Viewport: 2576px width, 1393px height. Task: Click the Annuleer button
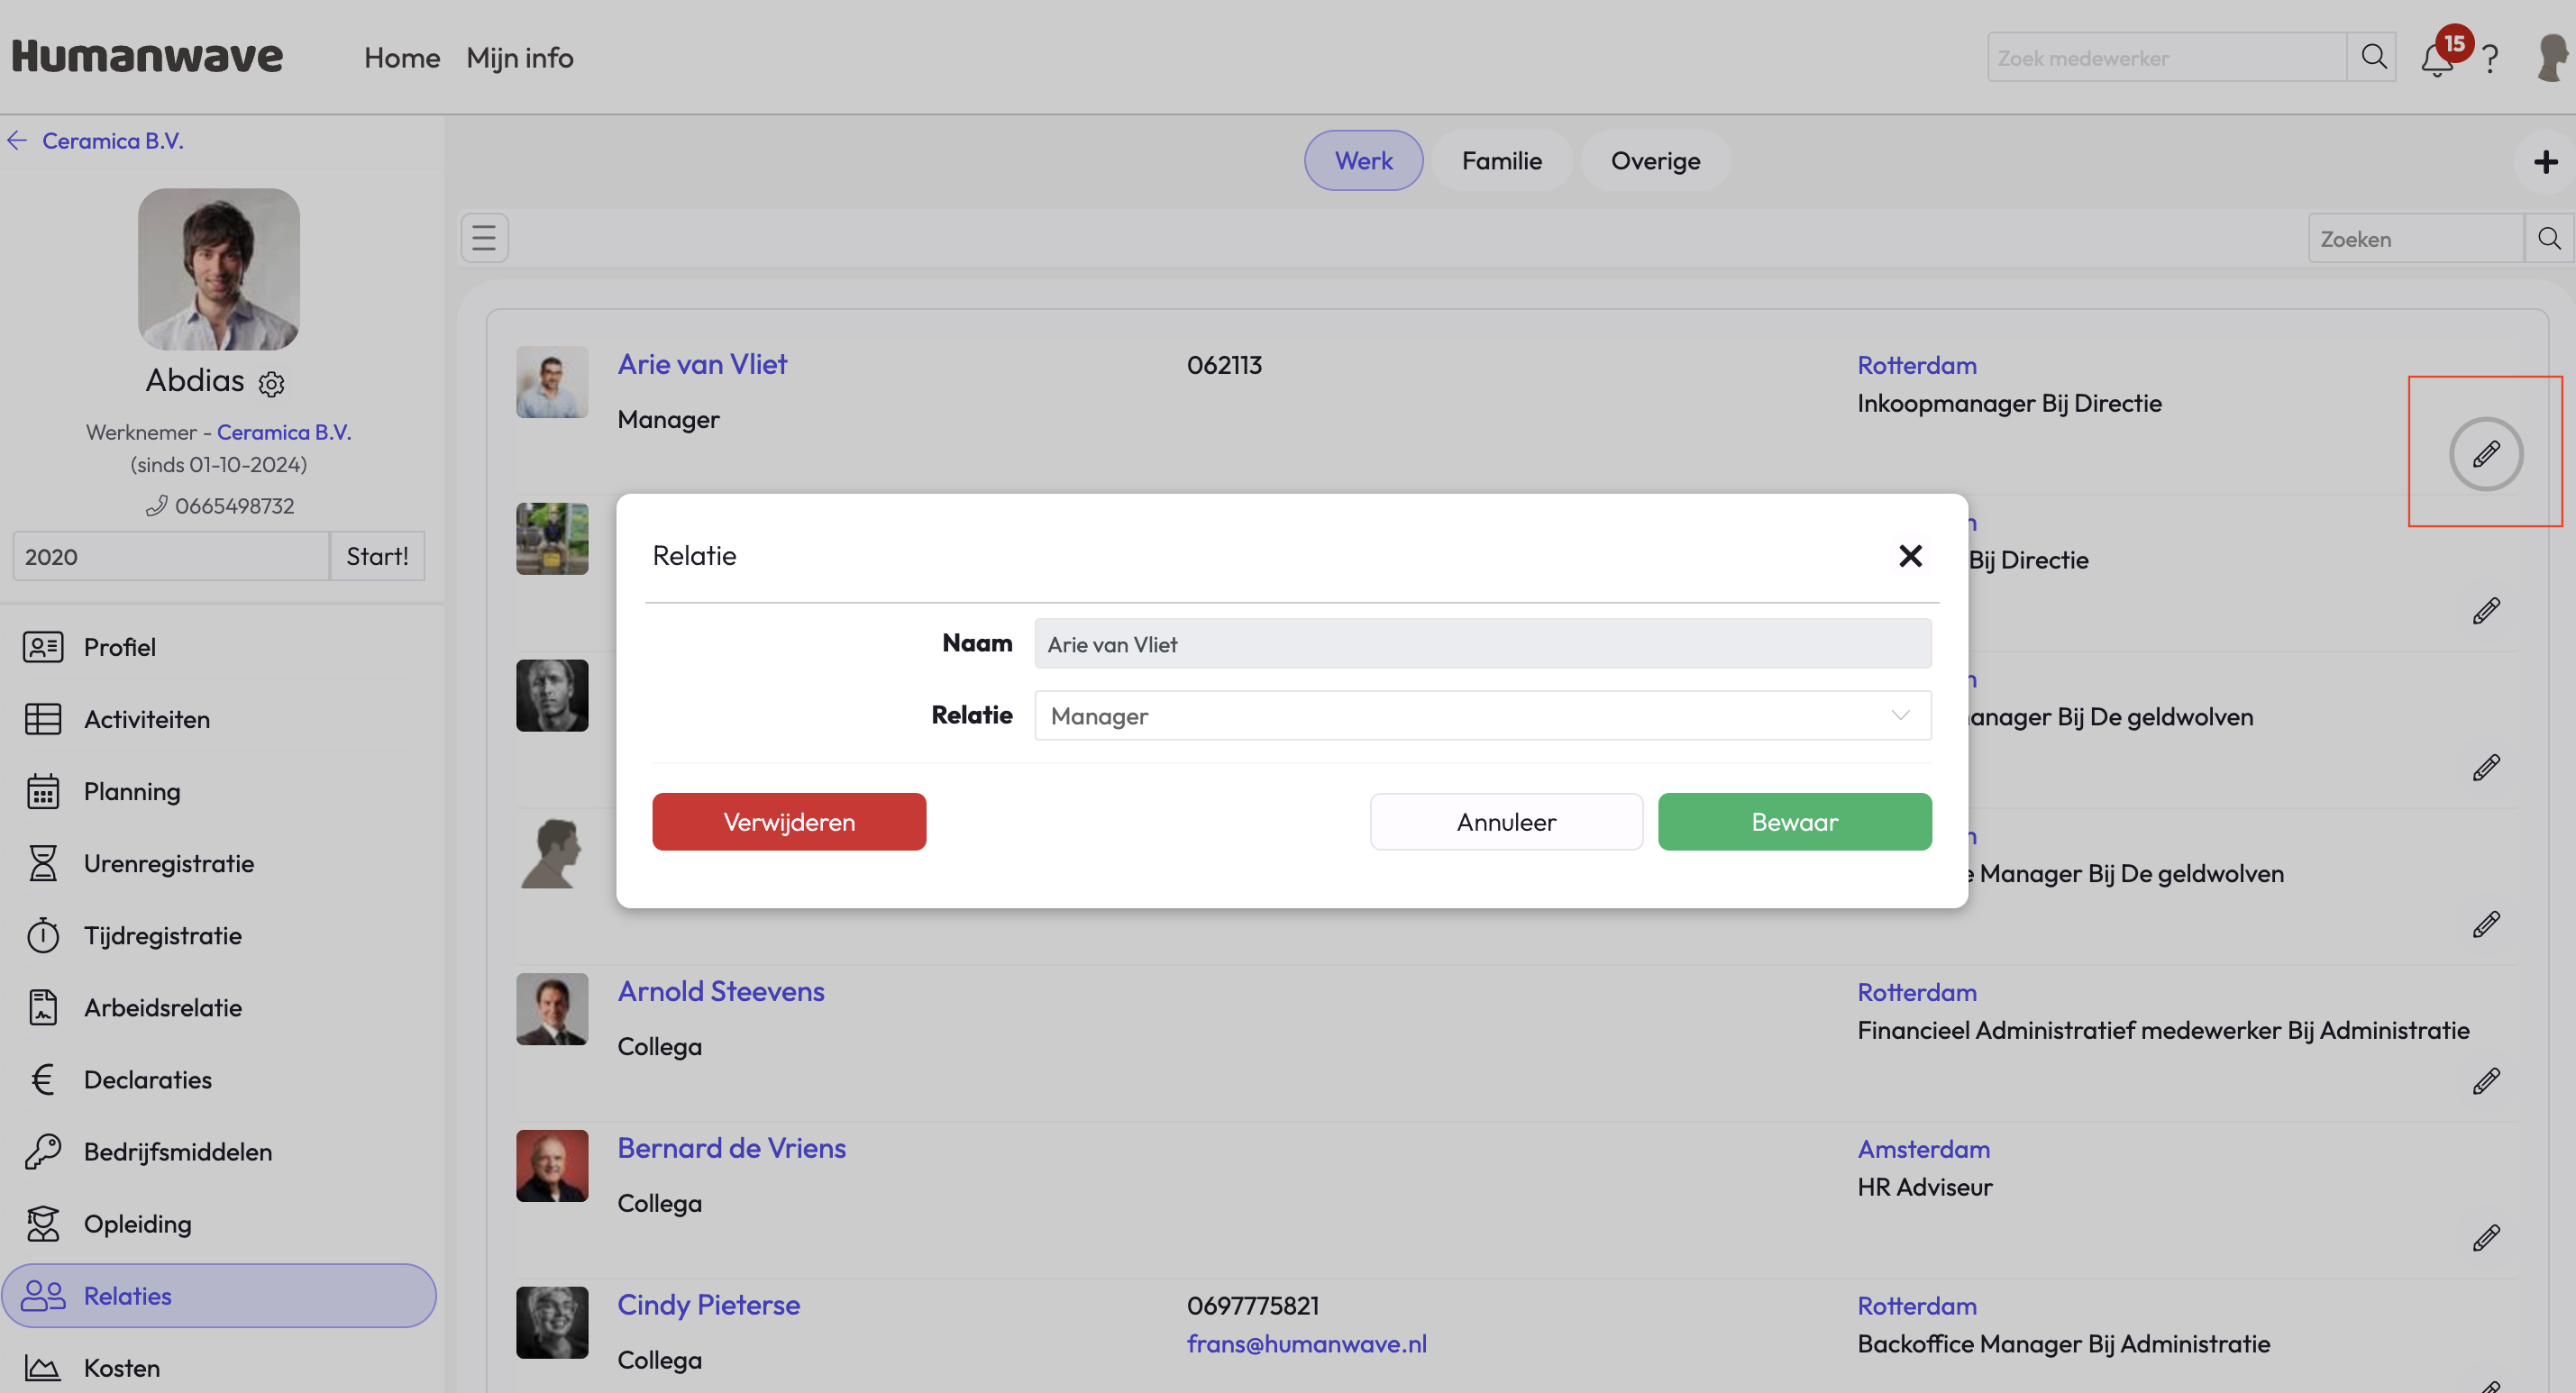click(x=1506, y=822)
